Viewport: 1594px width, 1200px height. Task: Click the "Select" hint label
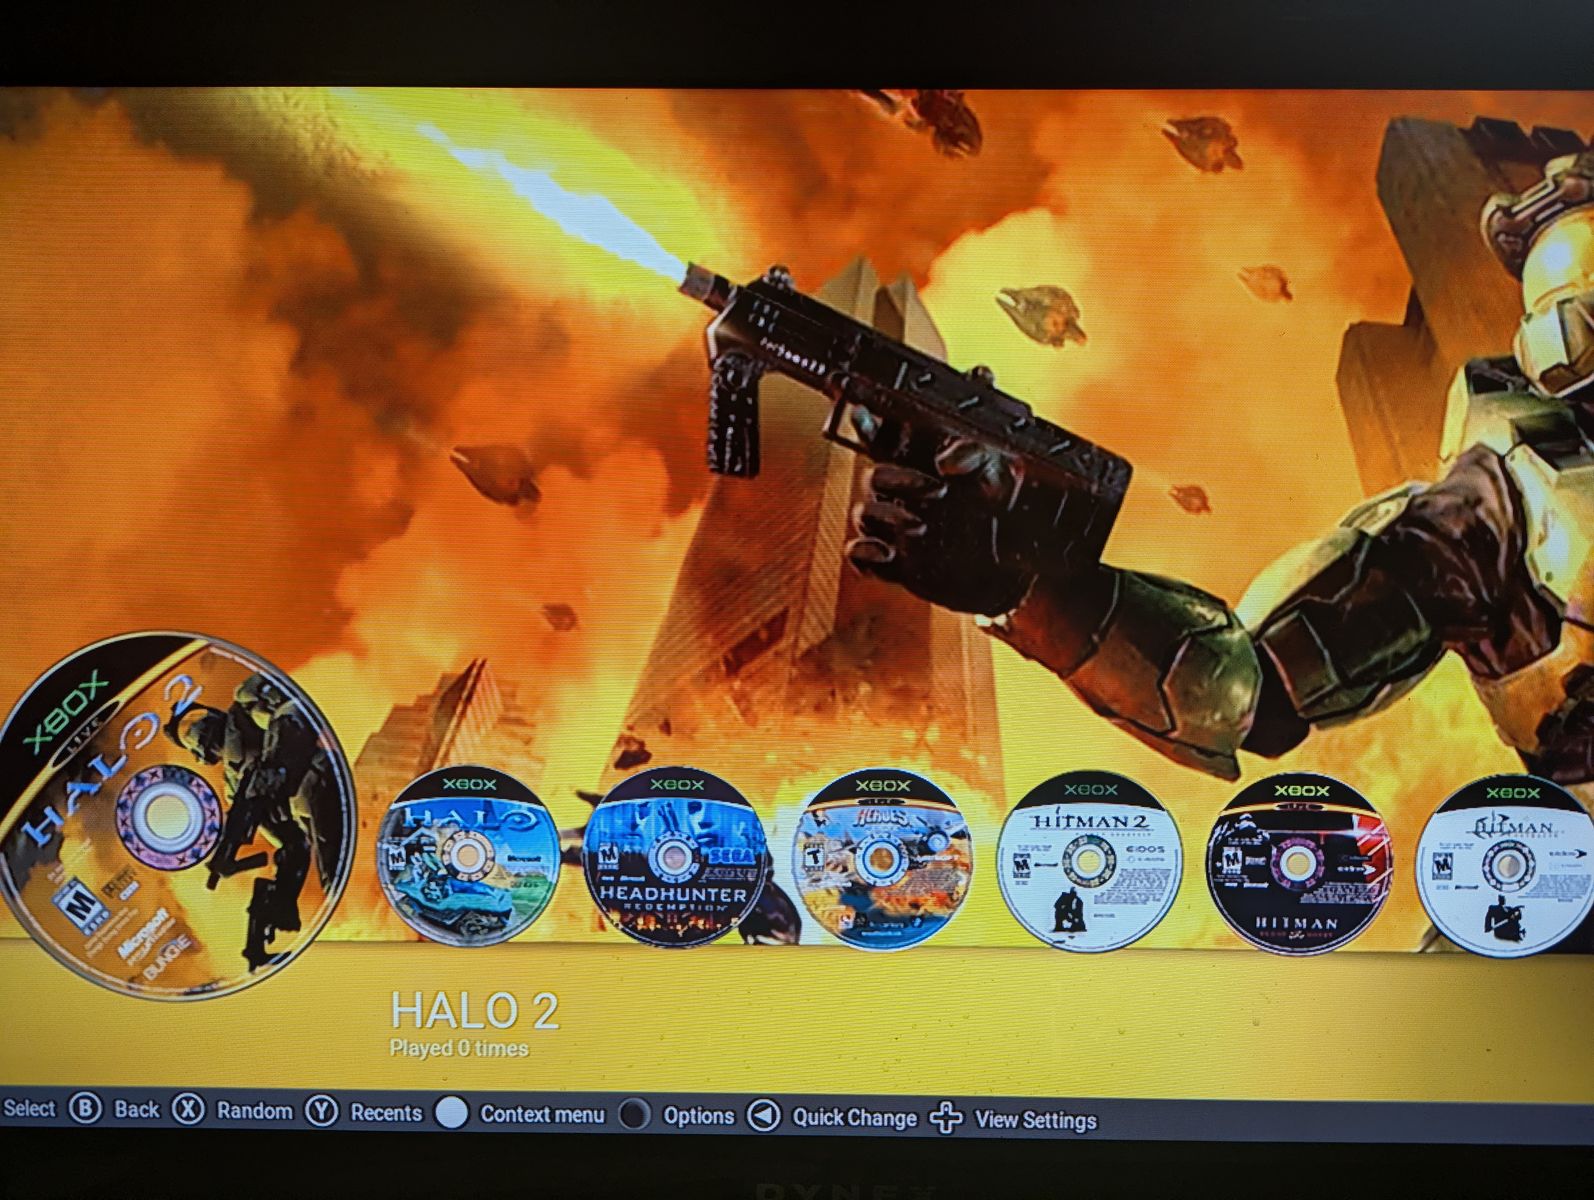(x=29, y=1107)
